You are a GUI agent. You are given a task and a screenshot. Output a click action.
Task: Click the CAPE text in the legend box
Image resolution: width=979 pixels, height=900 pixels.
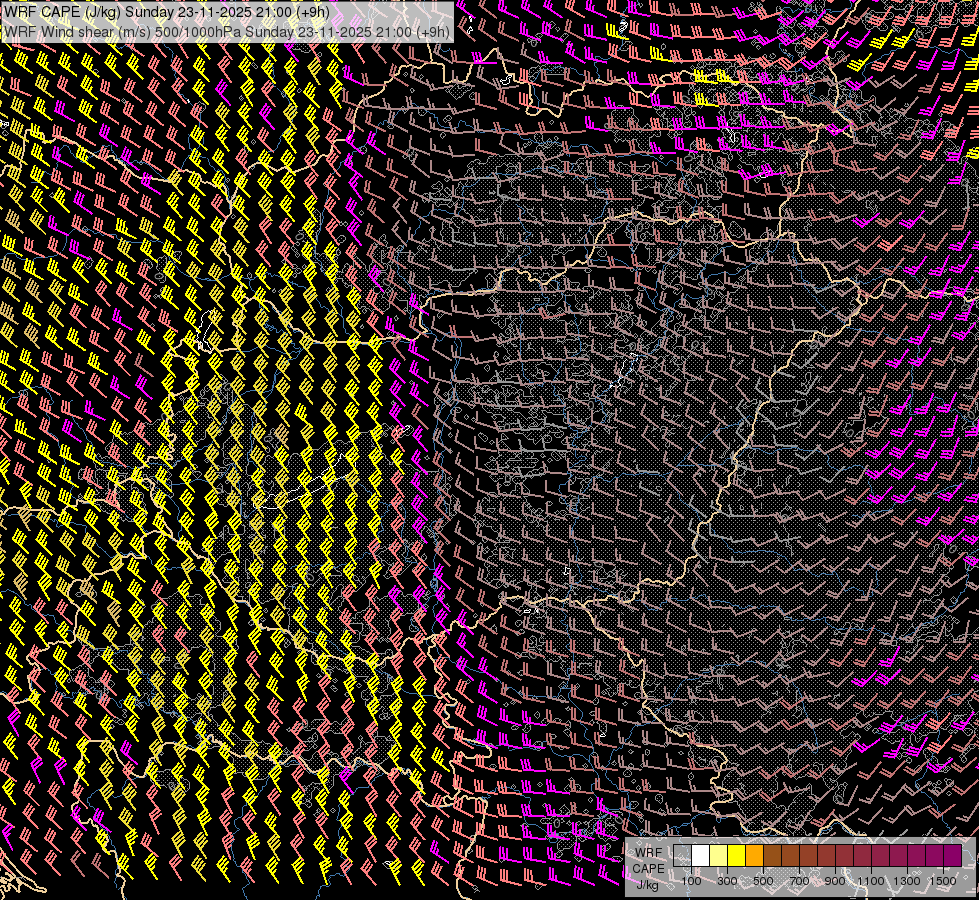pyautogui.click(x=648, y=868)
